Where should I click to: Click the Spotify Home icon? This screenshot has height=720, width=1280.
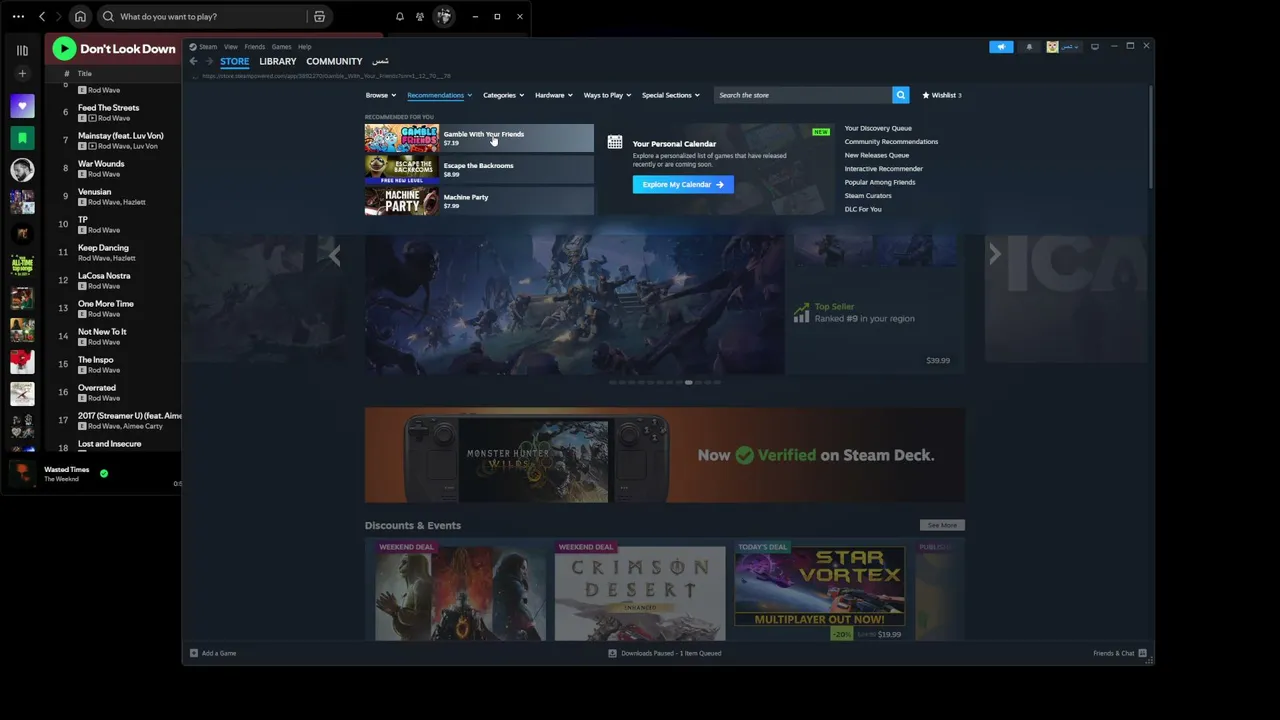tap(80, 17)
